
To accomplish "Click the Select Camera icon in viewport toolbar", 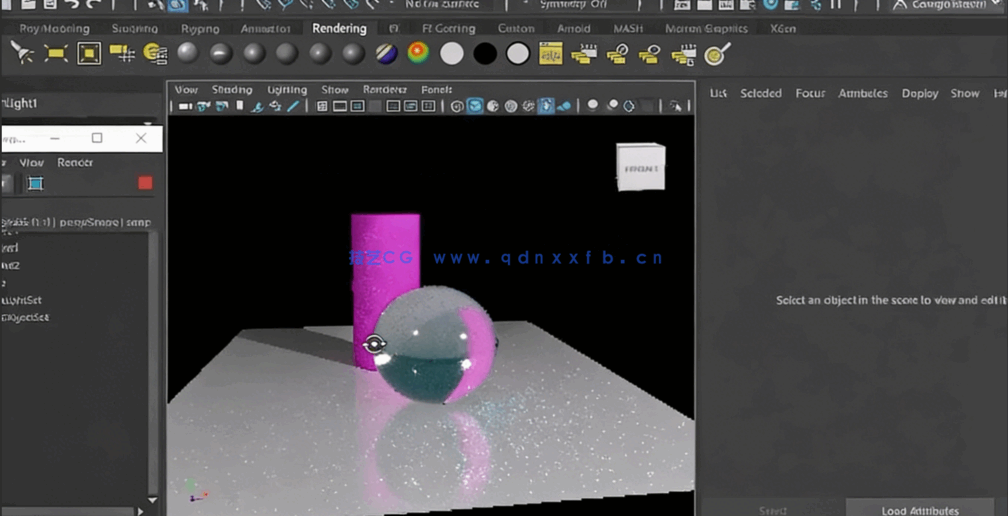I will (185, 107).
